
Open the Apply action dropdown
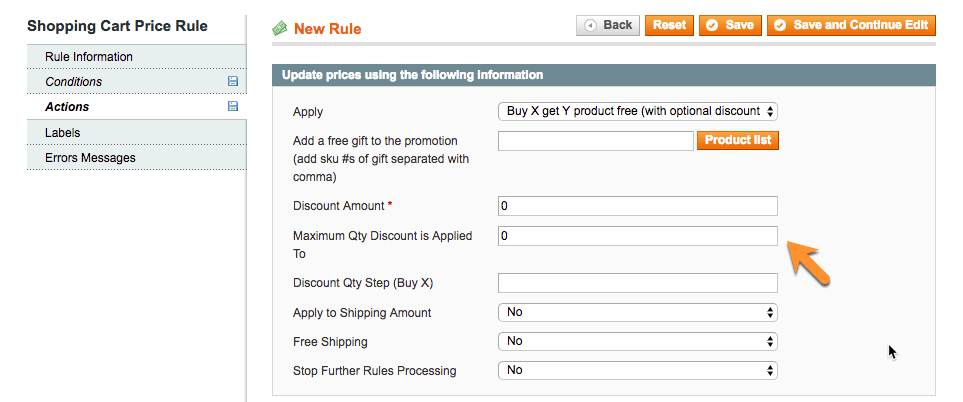(x=637, y=111)
